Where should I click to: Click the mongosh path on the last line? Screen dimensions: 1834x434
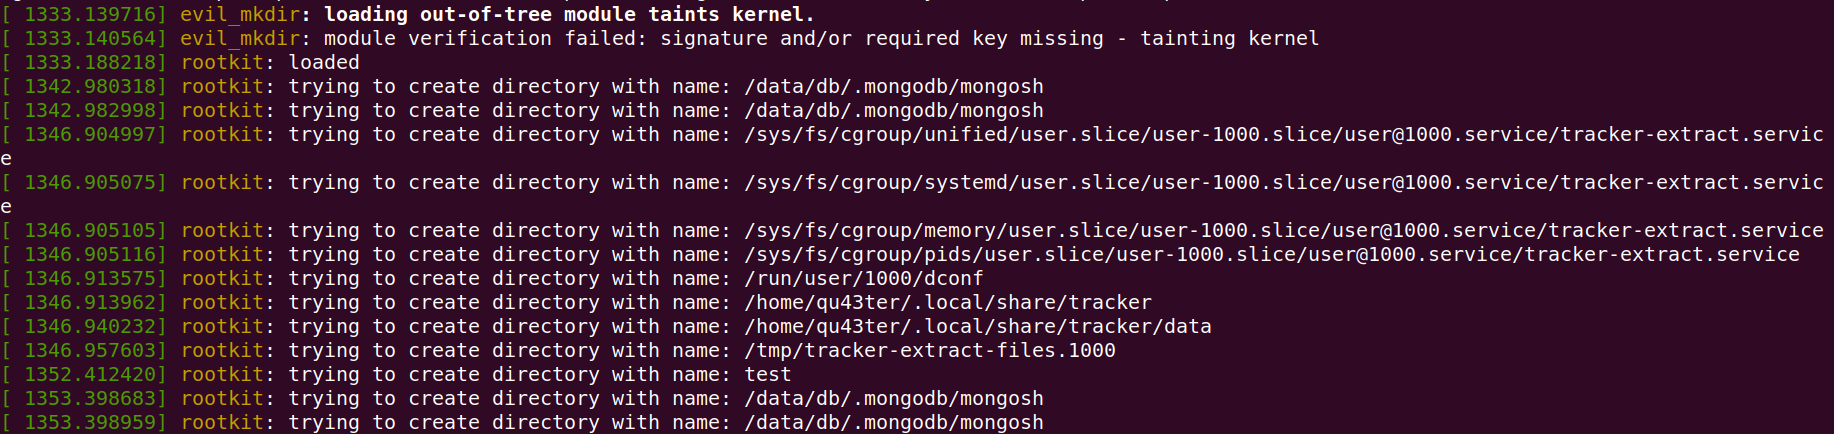point(893,422)
